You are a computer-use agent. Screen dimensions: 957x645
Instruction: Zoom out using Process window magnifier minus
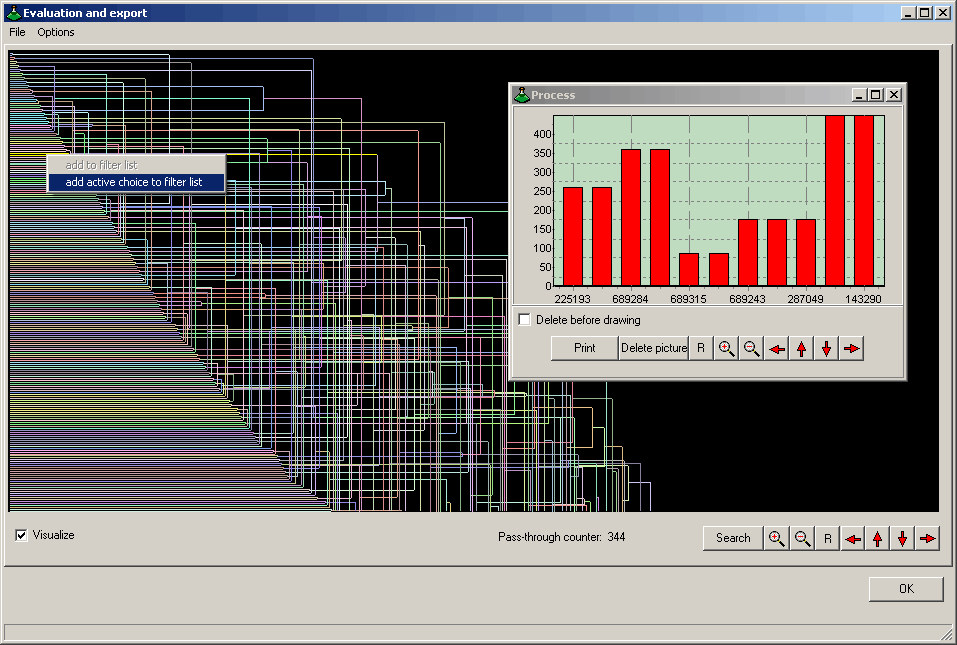751,348
